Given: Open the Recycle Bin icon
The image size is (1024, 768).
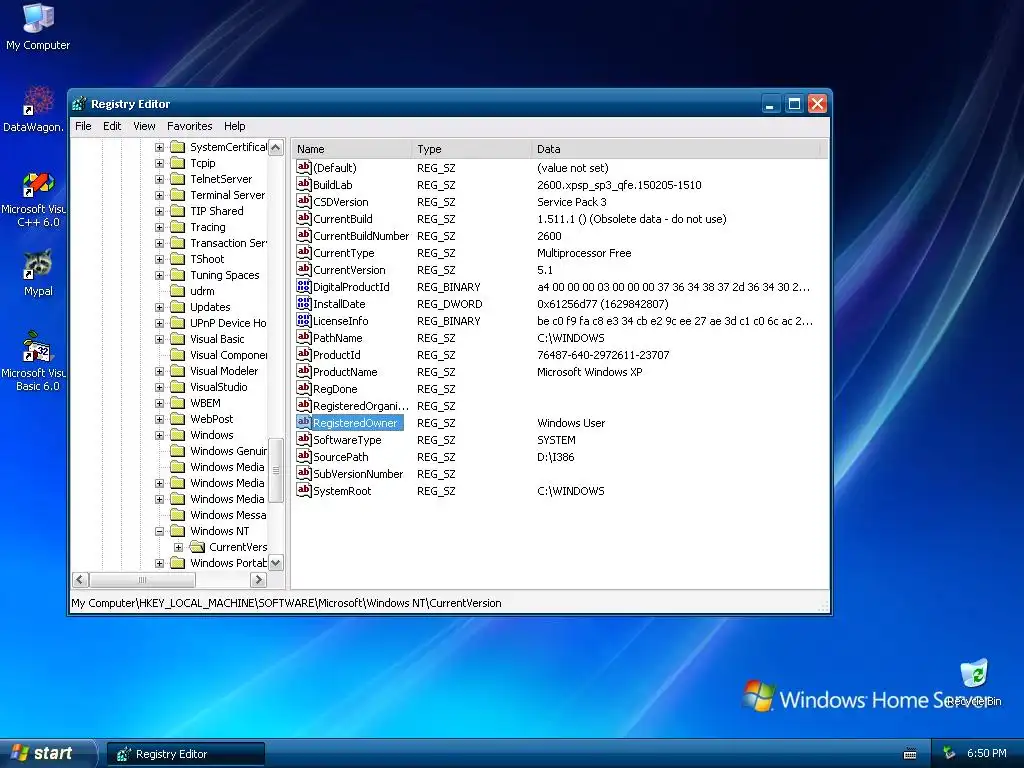Looking at the screenshot, I should pyautogui.click(x=974, y=682).
